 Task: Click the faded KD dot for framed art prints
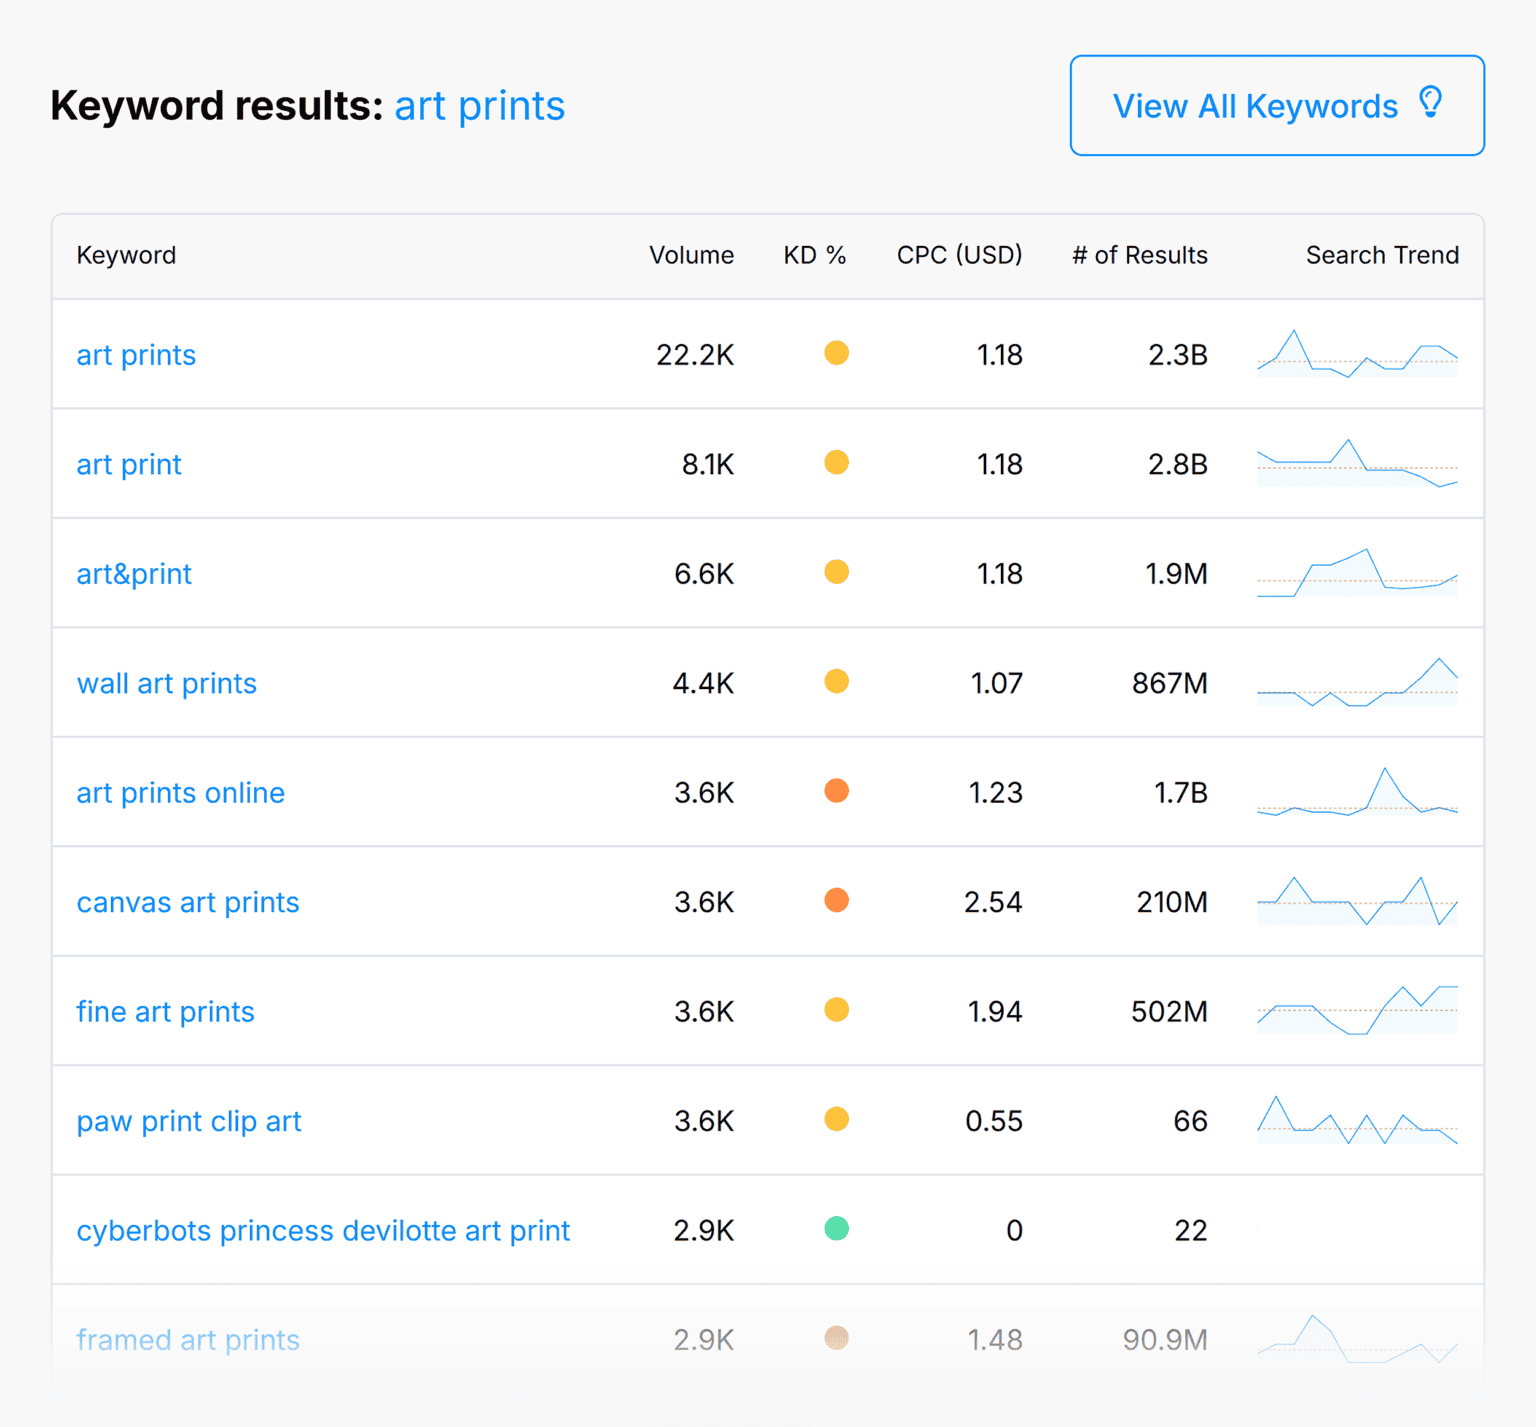click(x=837, y=1338)
